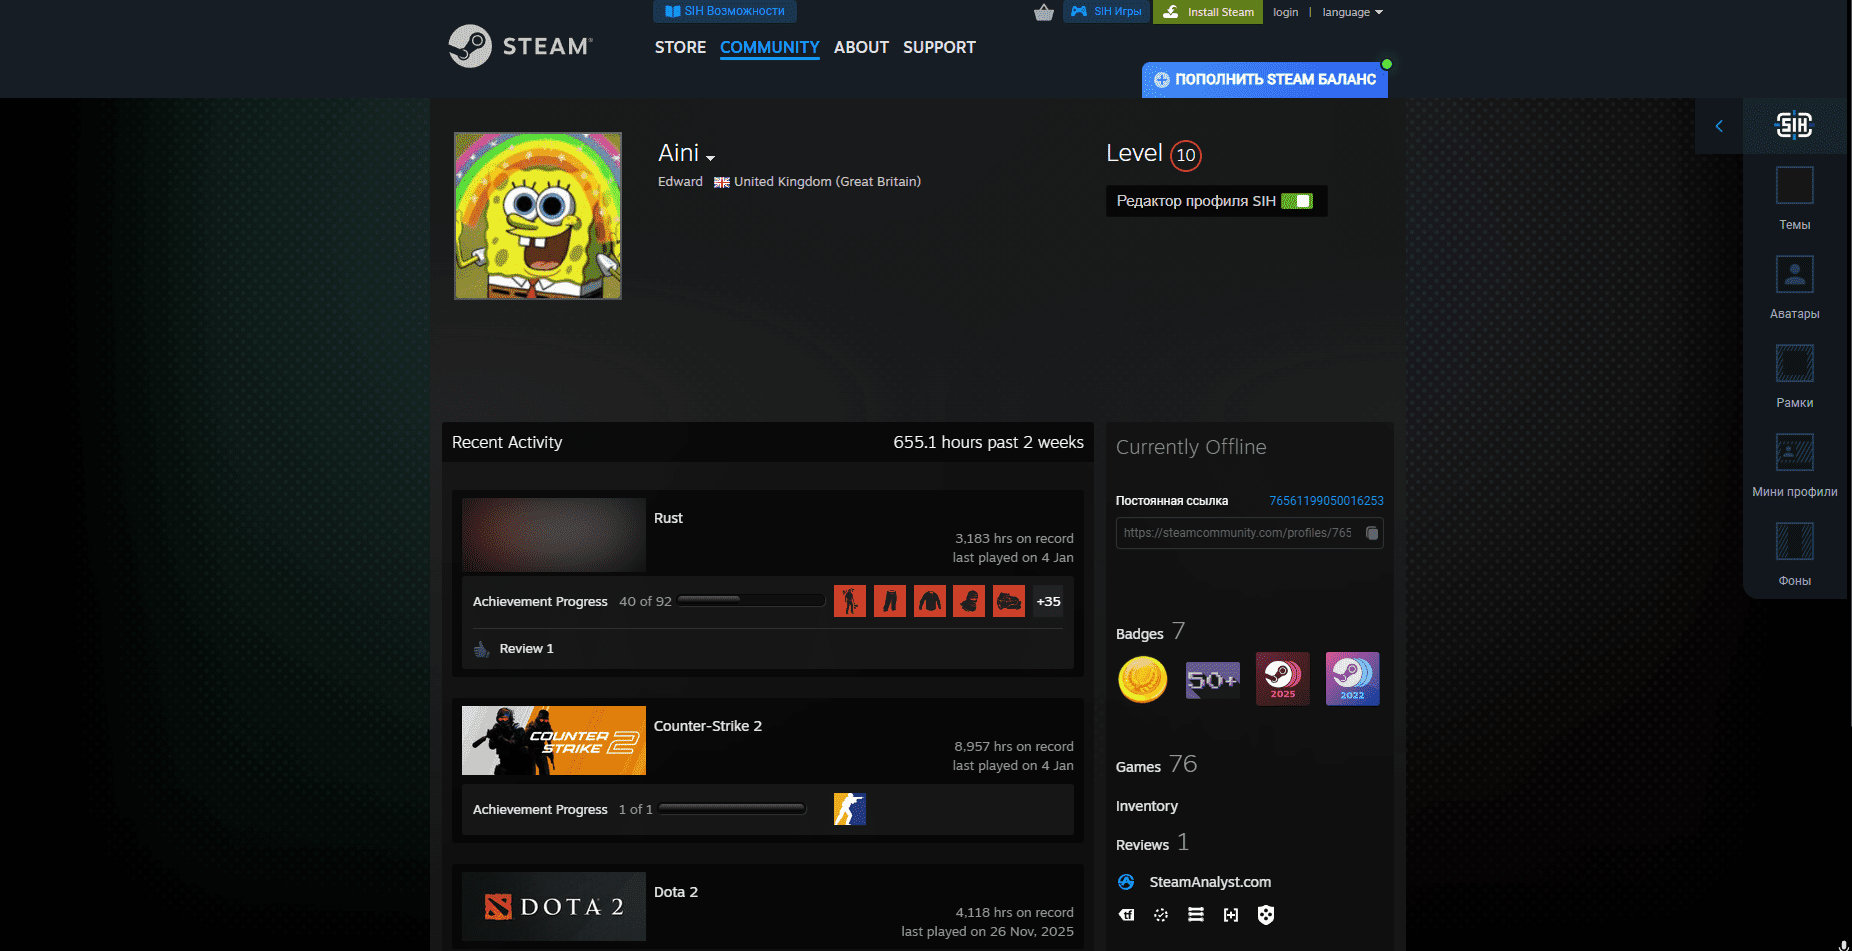Toggle the Редактор профиля SIH switch

point(1299,200)
